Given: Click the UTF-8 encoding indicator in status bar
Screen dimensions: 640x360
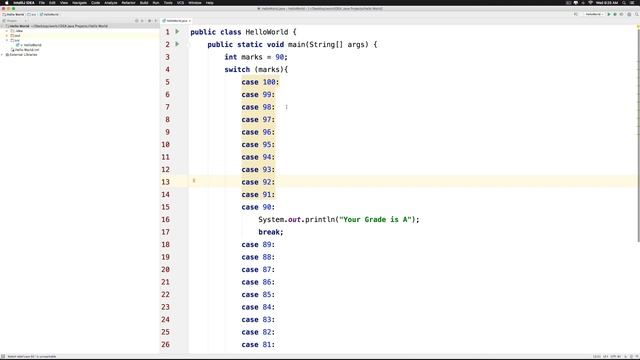Looking at the screenshot, I should point(616,356).
